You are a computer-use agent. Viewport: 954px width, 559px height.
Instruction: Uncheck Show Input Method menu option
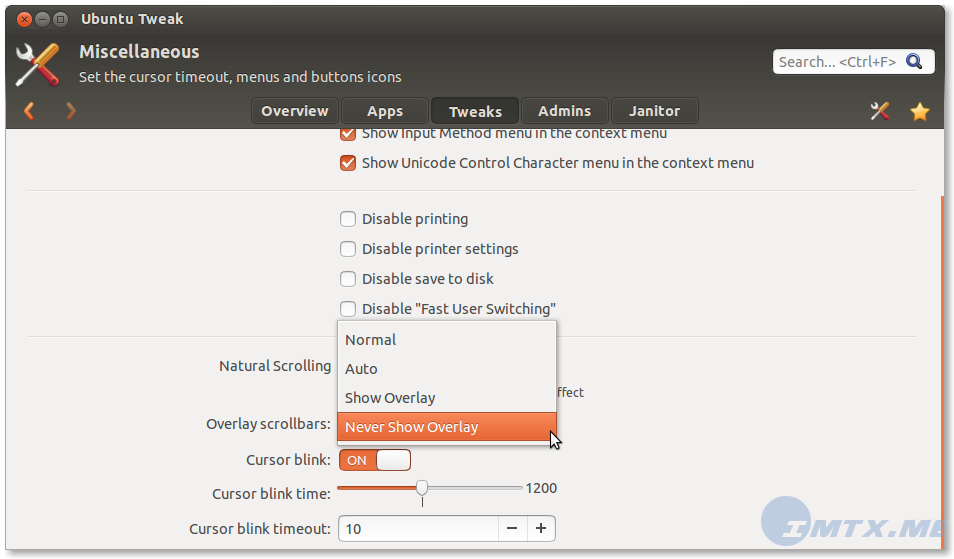(x=347, y=134)
